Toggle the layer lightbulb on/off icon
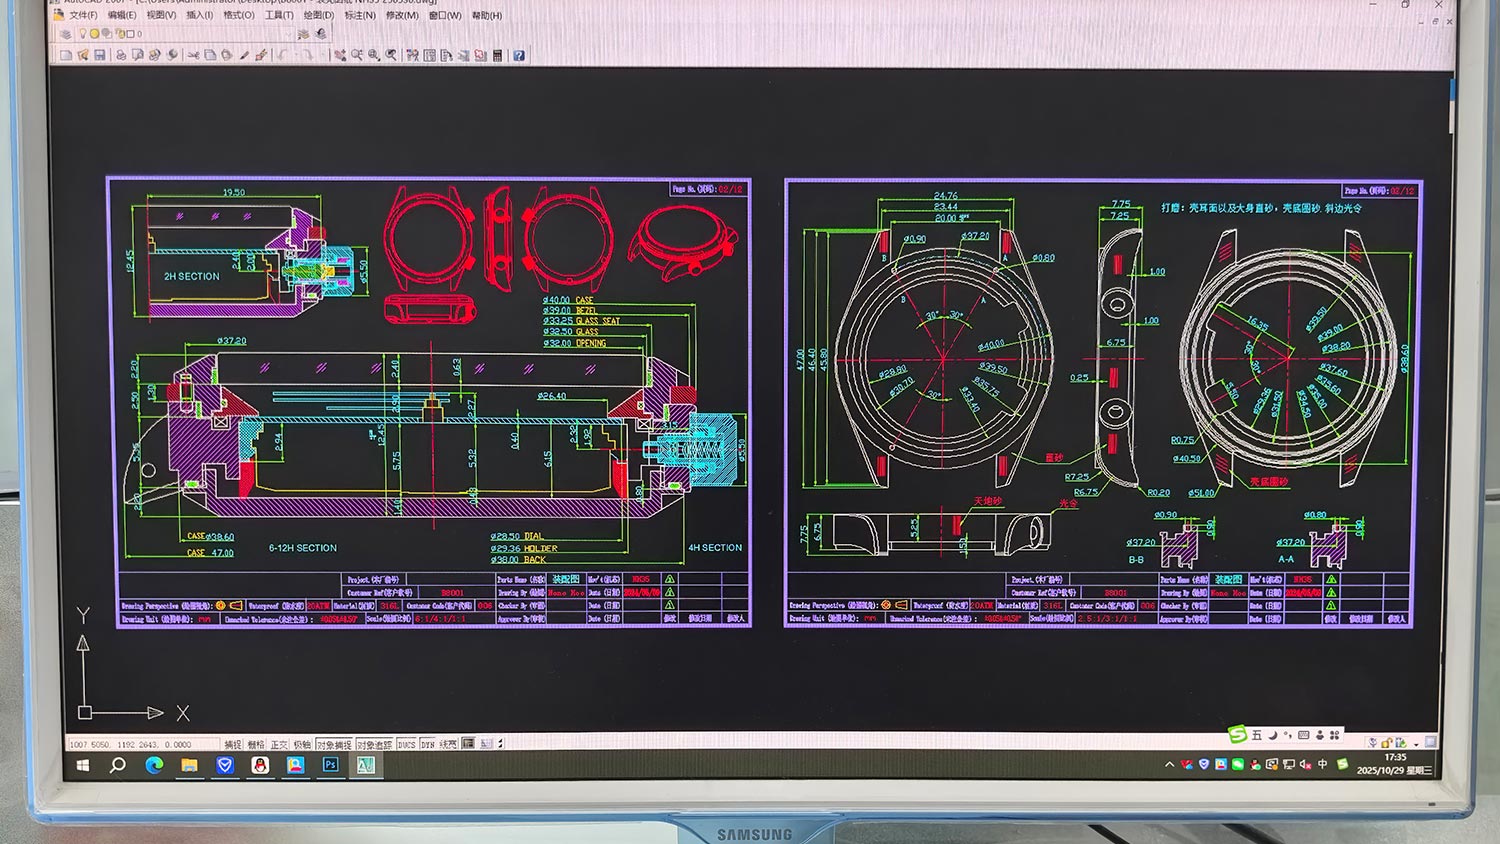 click(82, 34)
